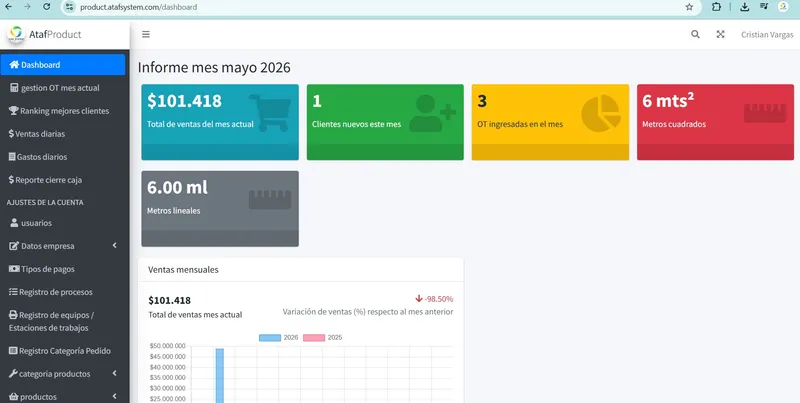This screenshot has width=800, height=403.
Task: Click "Total de ventas mes actual" chart caption
Action: coord(195,315)
